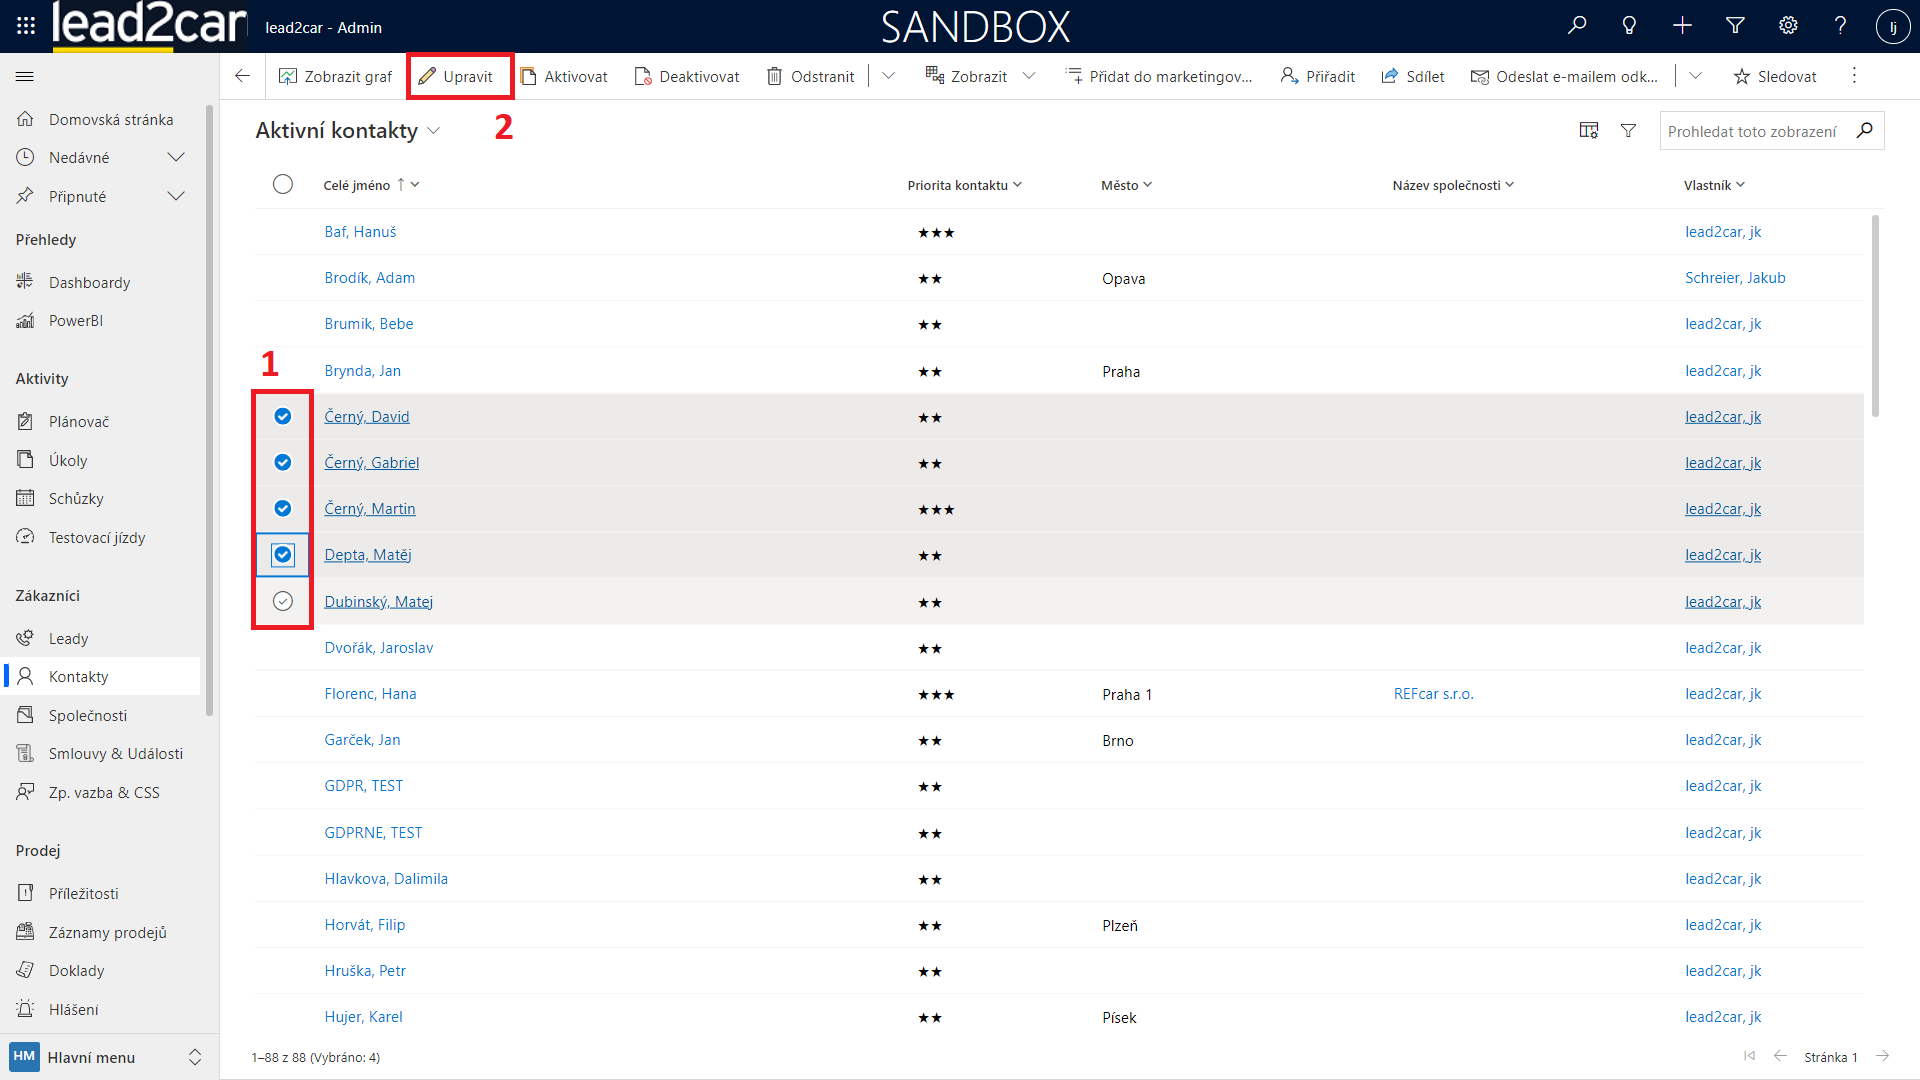Open Leady in the sidebar
Screen dimensions: 1920x1080
(68, 638)
